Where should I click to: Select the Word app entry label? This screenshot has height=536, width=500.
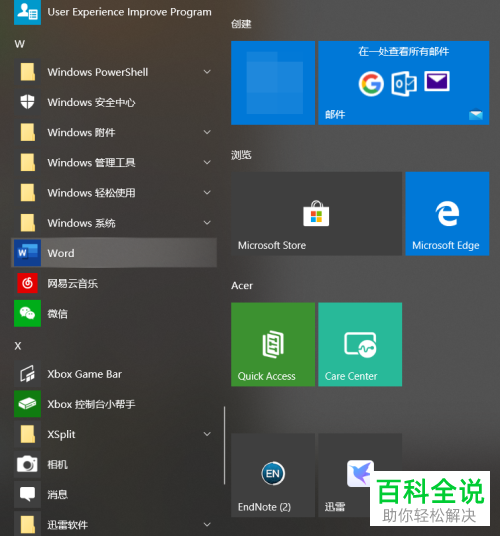click(x=61, y=253)
